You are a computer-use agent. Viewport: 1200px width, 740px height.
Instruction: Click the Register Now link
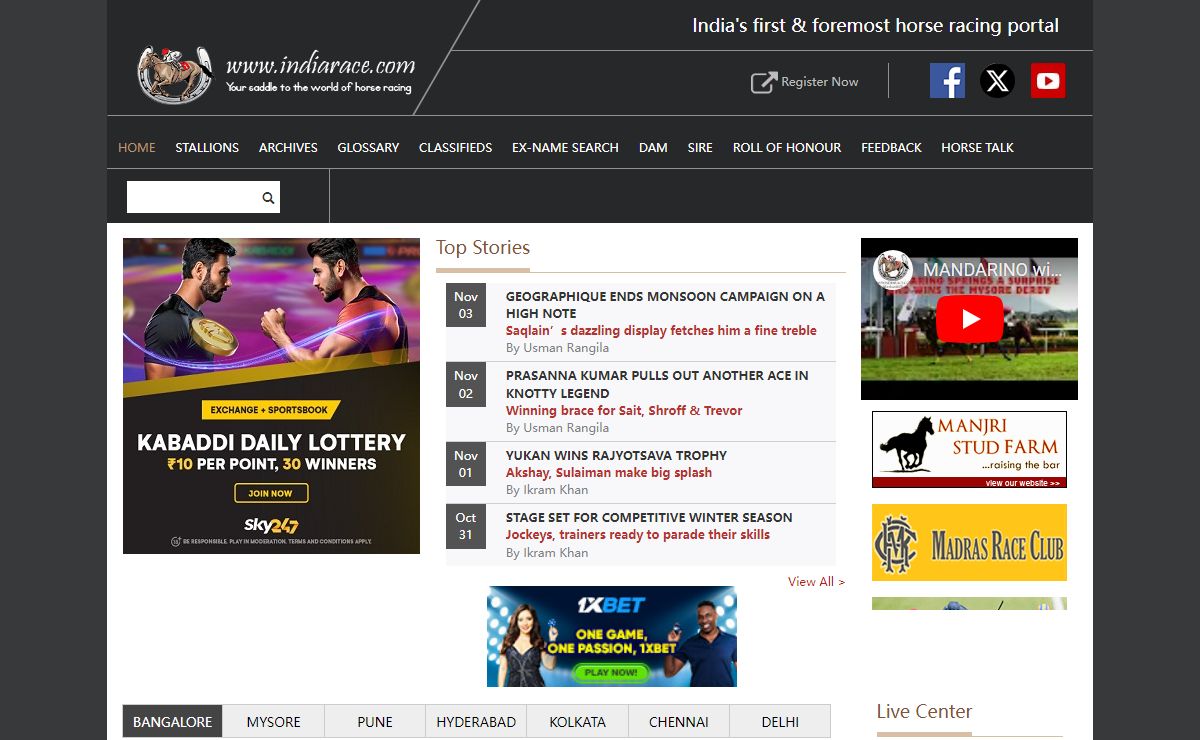819,82
